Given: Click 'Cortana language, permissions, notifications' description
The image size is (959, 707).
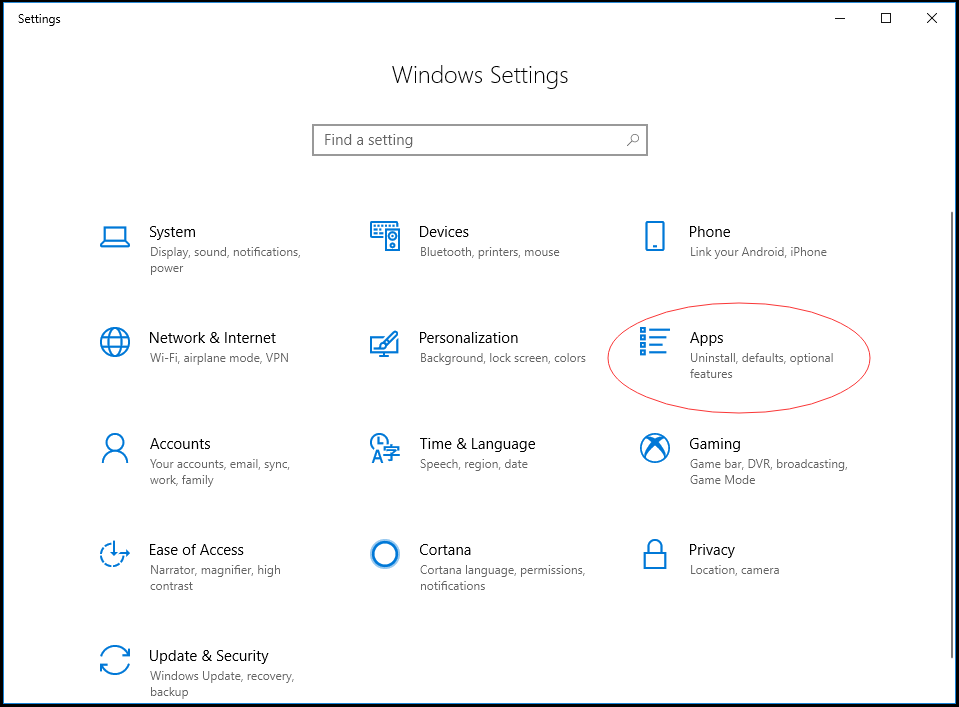Looking at the screenshot, I should [x=502, y=578].
